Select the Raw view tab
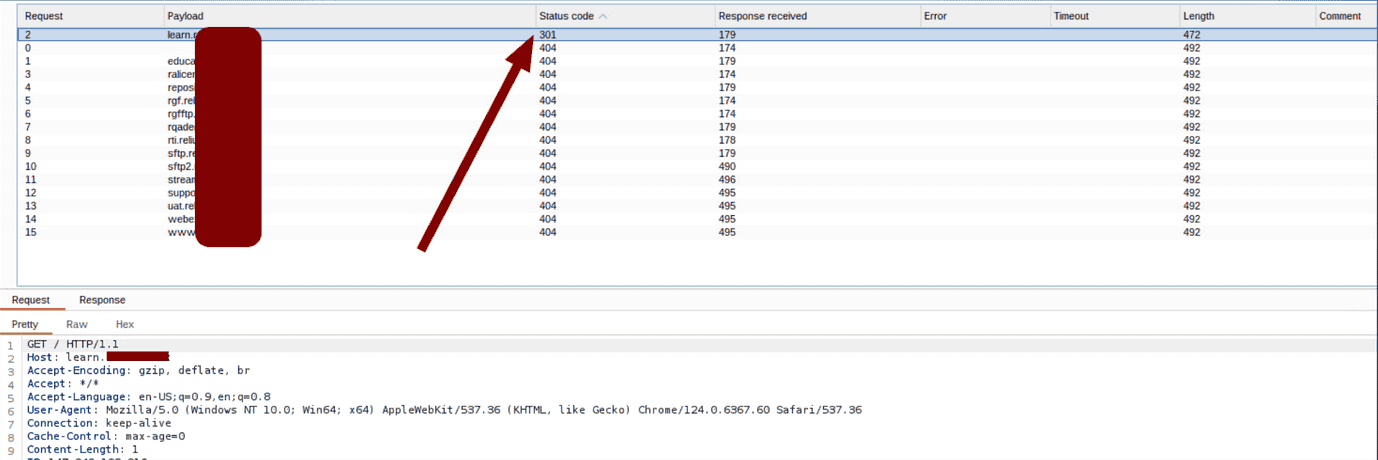Viewport: 1378px width, 460px height. tap(77, 324)
